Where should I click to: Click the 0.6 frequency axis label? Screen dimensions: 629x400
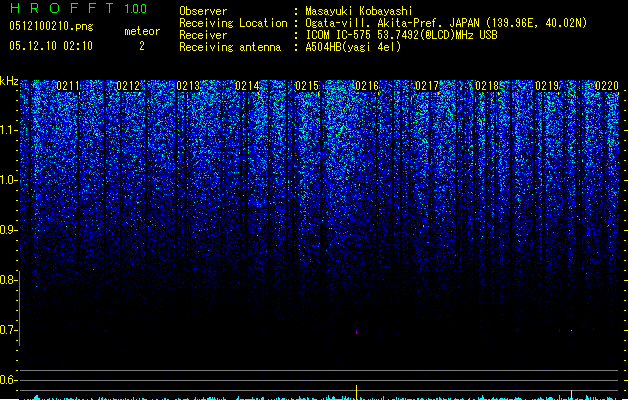[x=8, y=380]
